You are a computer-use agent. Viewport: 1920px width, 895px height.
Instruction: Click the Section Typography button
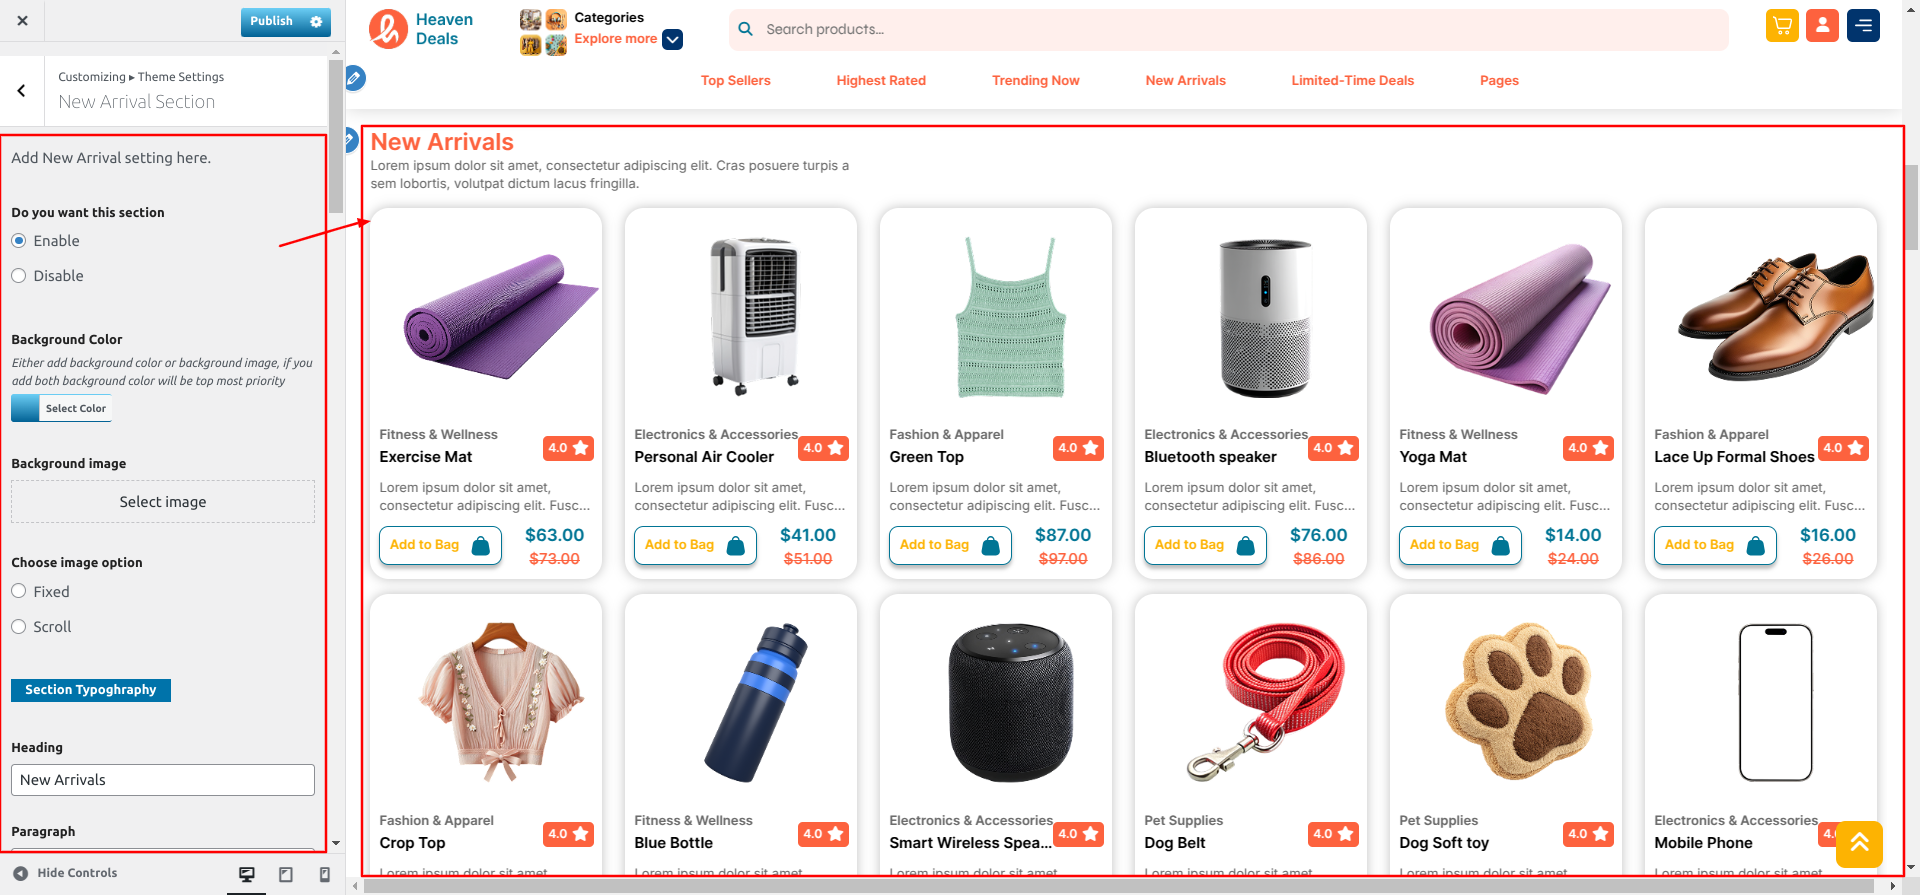click(91, 690)
